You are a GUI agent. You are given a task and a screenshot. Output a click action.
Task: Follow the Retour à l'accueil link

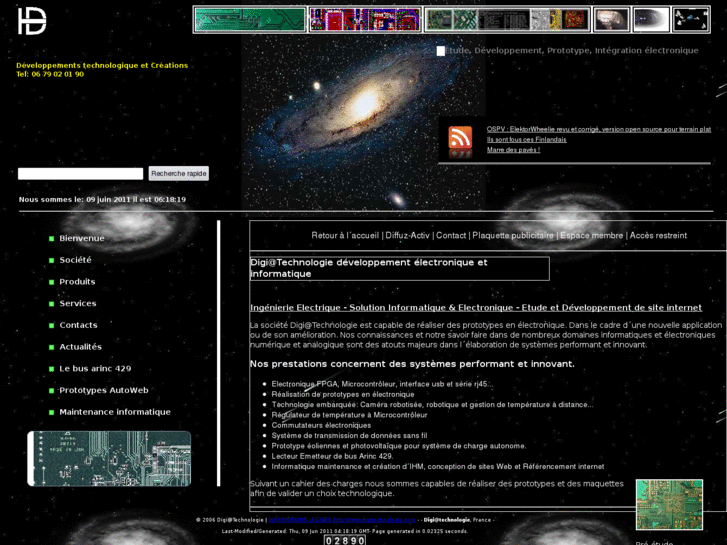coord(345,236)
